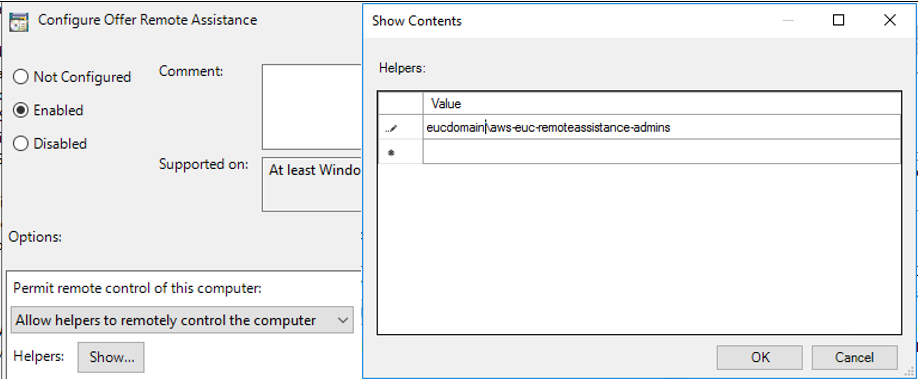Click the Supported on: label
The width and height of the screenshot is (918, 379).
(x=204, y=164)
